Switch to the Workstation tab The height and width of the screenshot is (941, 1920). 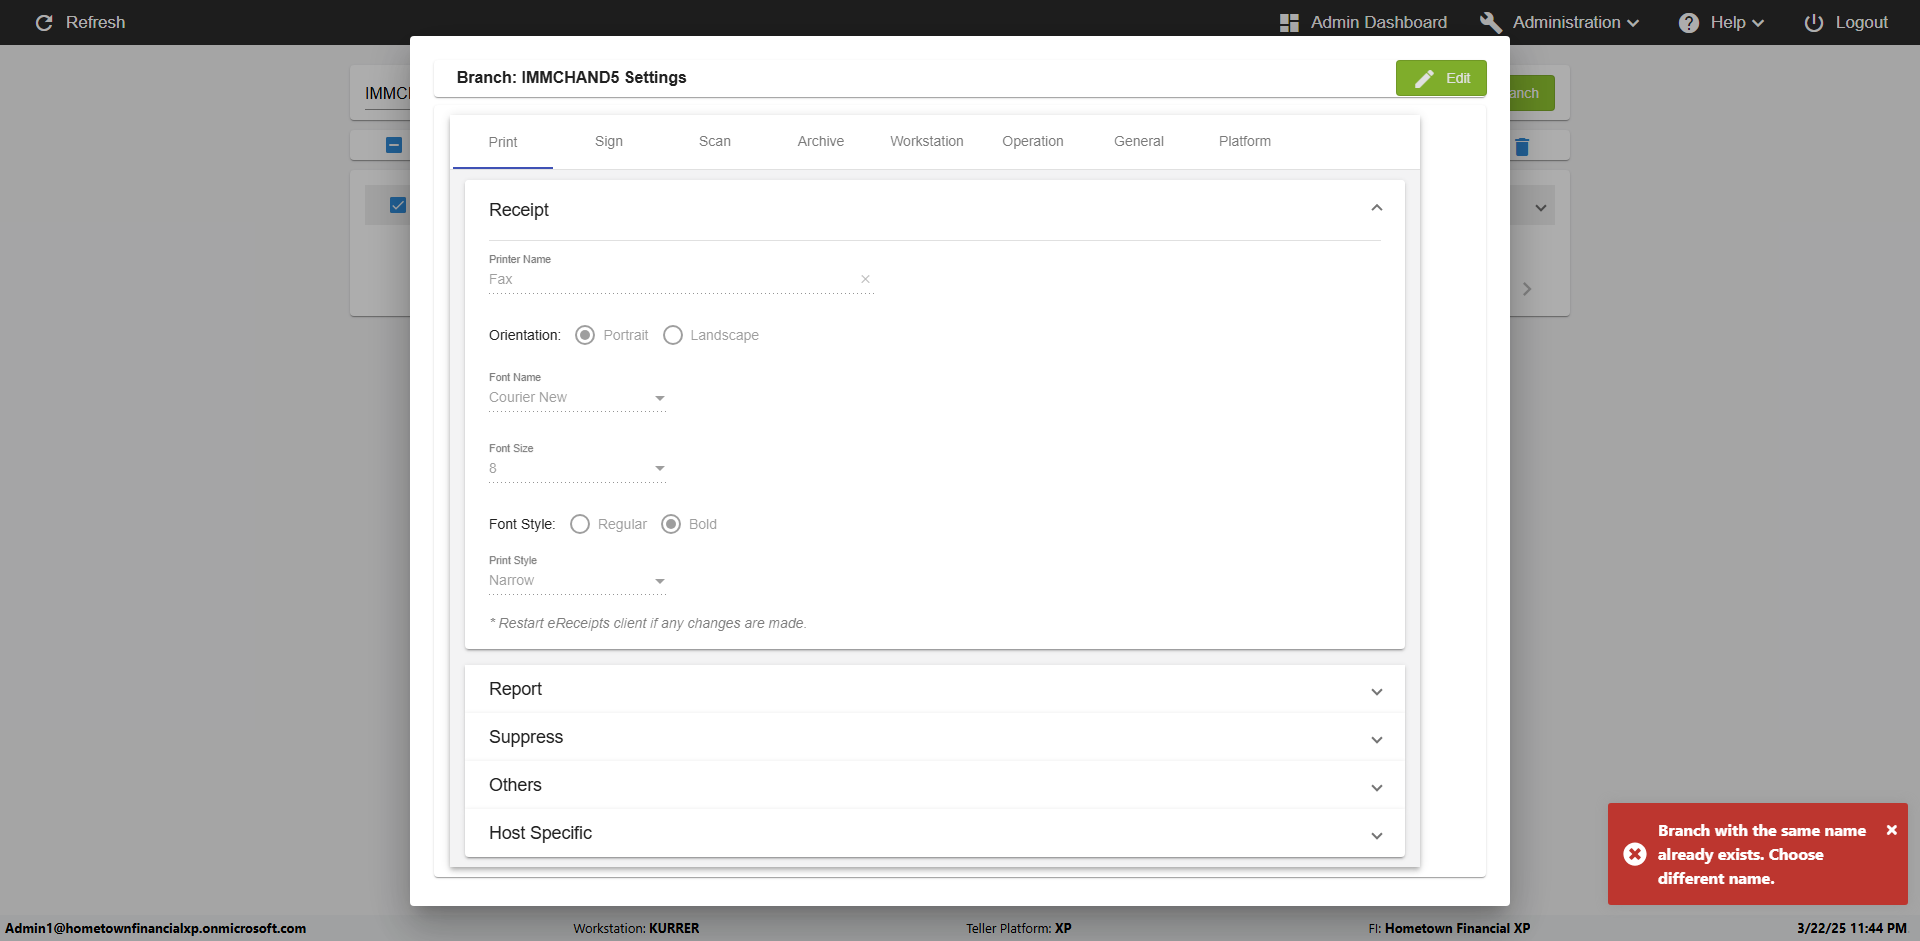point(927,141)
